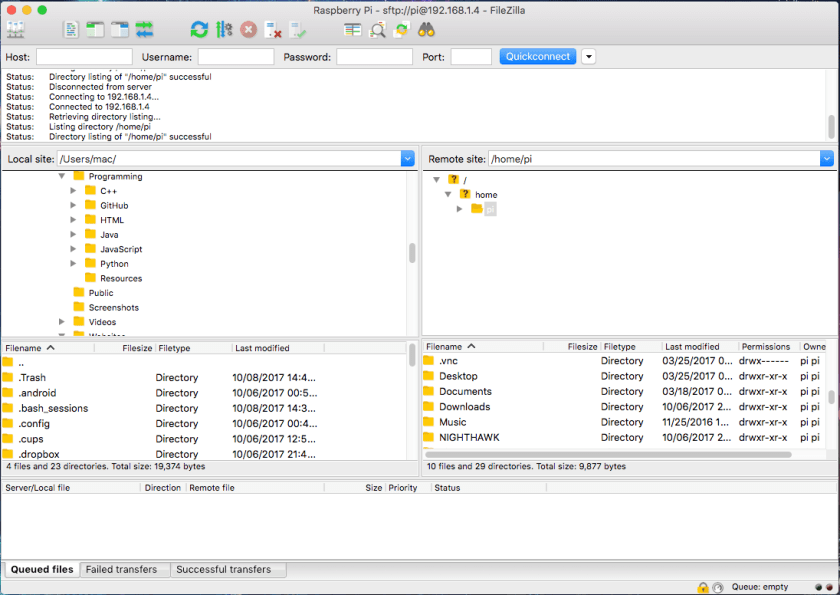Viewport: 840px width, 595px height.
Task: Click the remote home folder question icon
Action: coord(465,194)
